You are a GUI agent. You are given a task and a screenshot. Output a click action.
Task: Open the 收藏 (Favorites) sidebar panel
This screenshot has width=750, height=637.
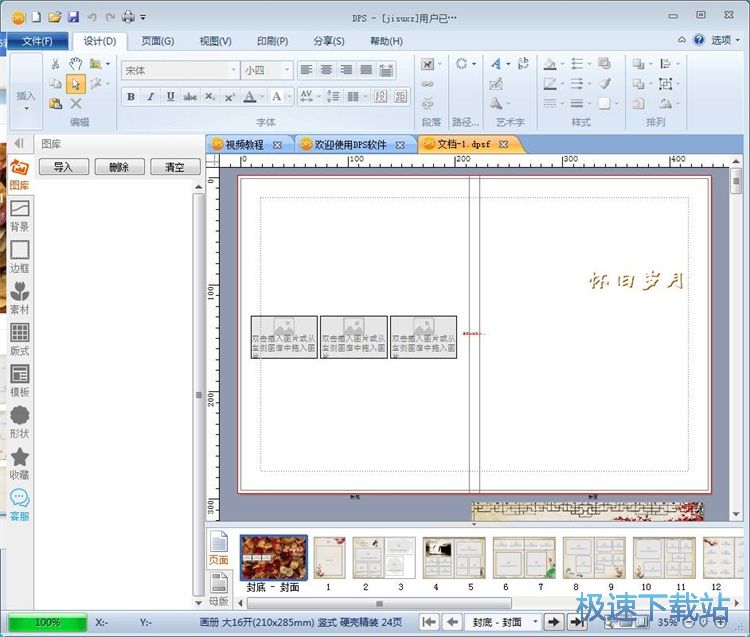(19, 463)
